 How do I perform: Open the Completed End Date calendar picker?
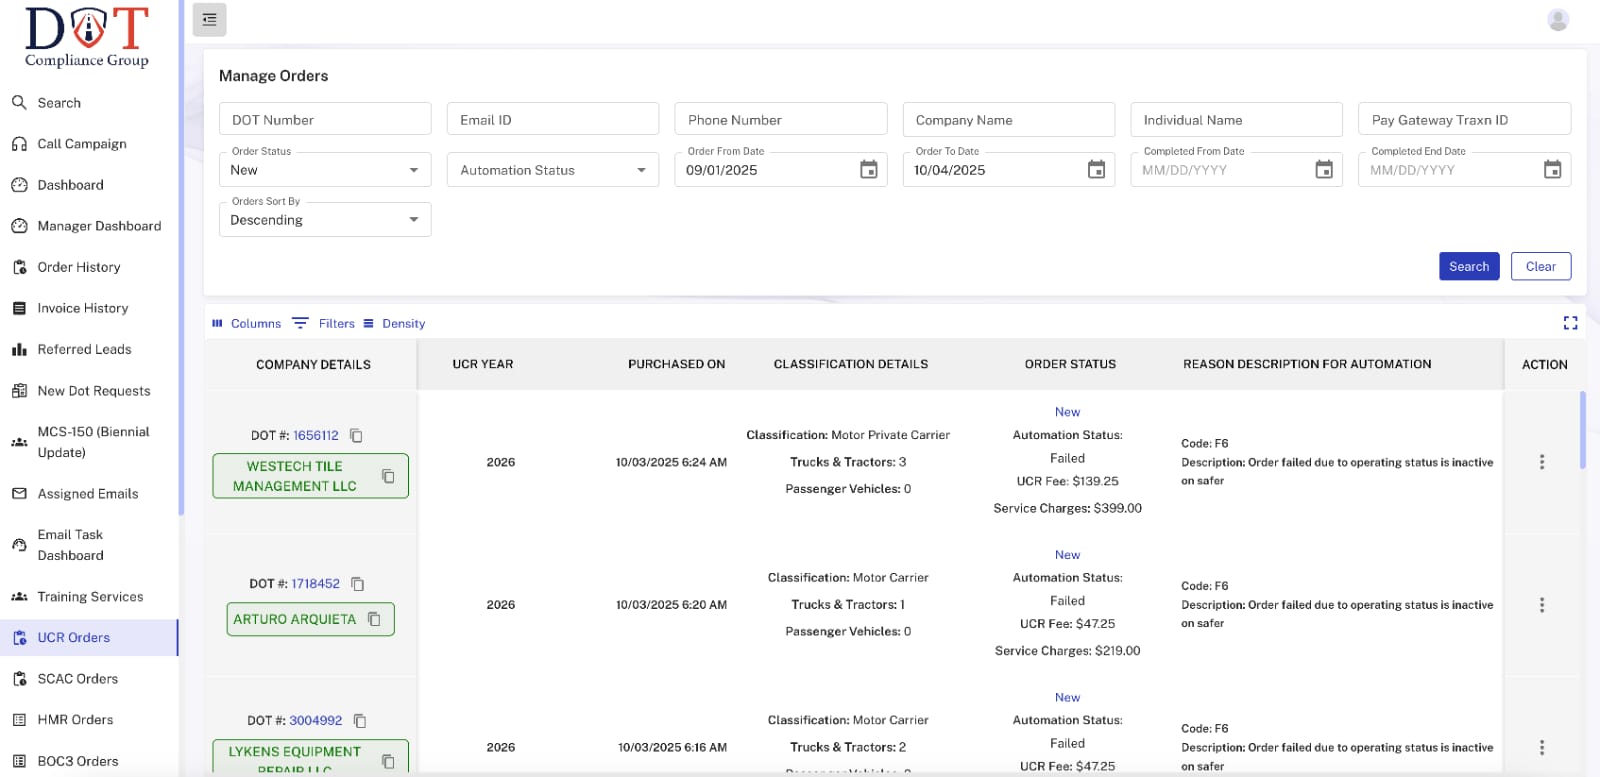(x=1551, y=170)
